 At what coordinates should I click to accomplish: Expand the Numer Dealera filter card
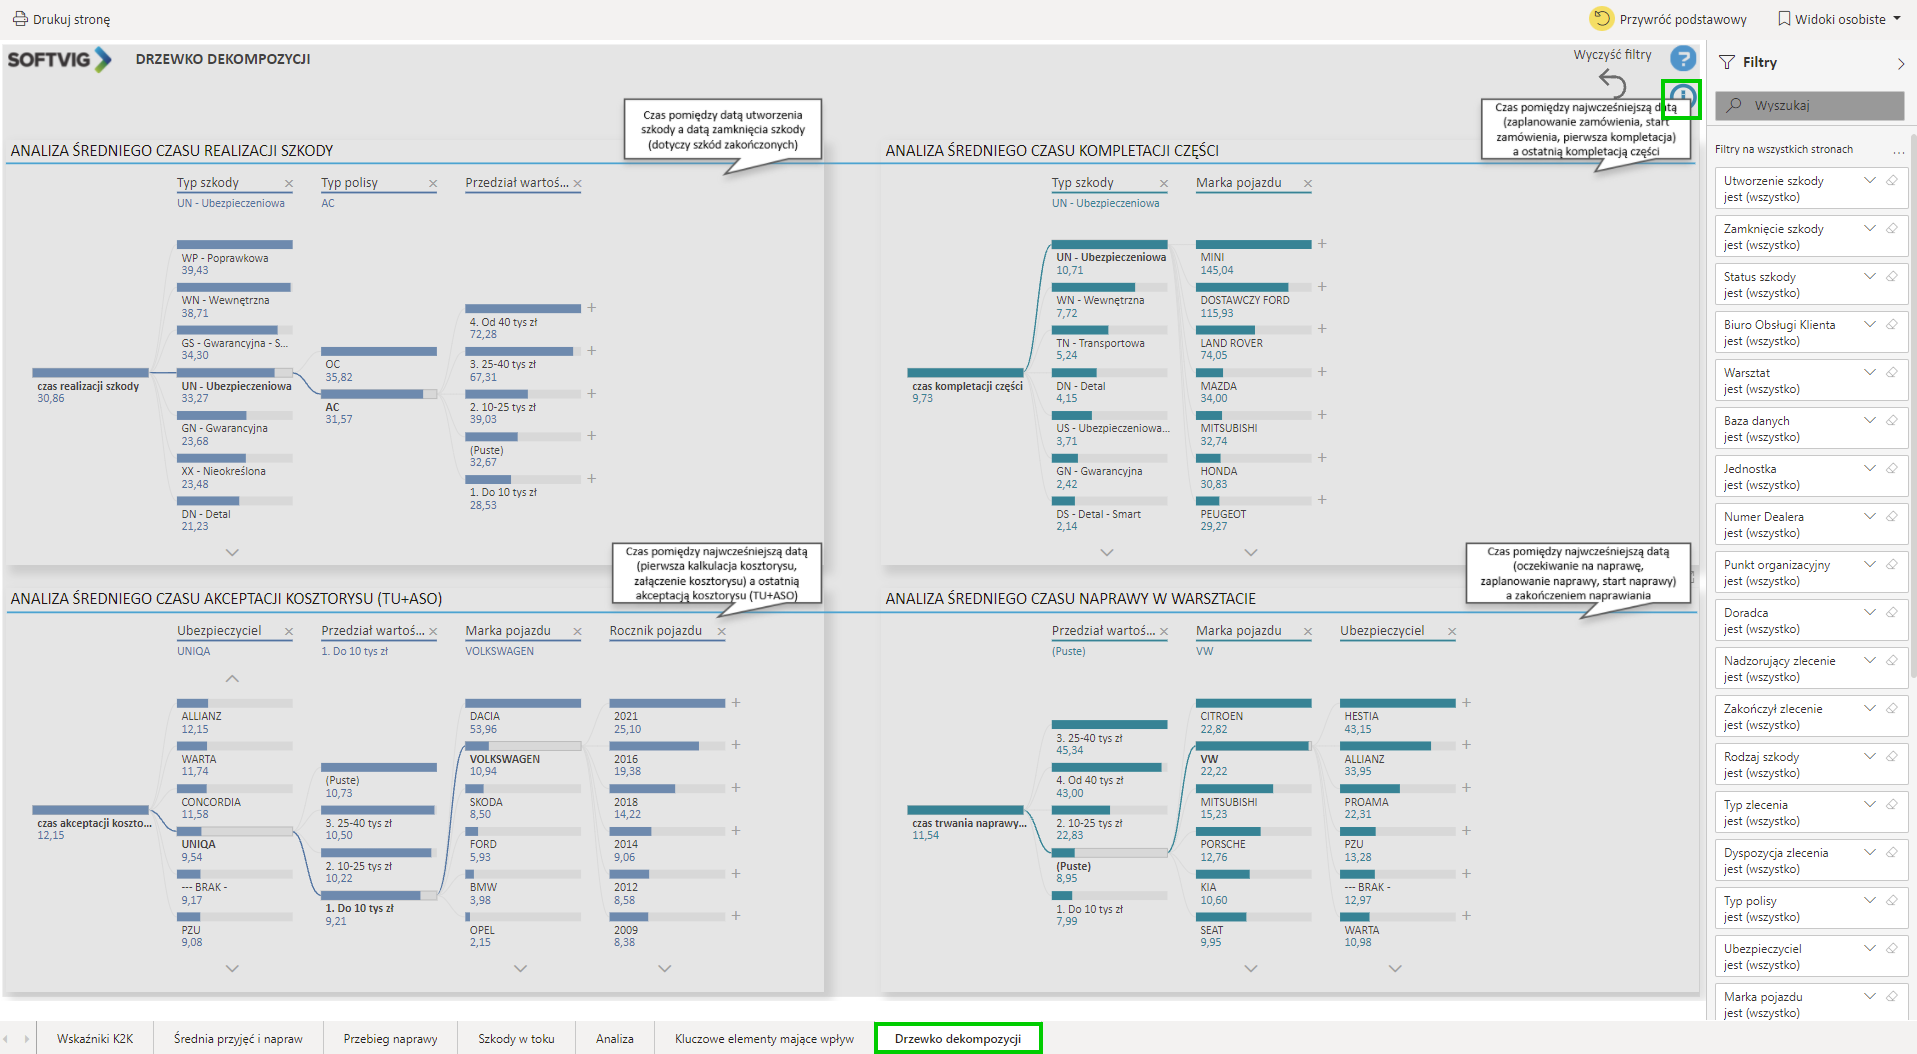(1869, 517)
